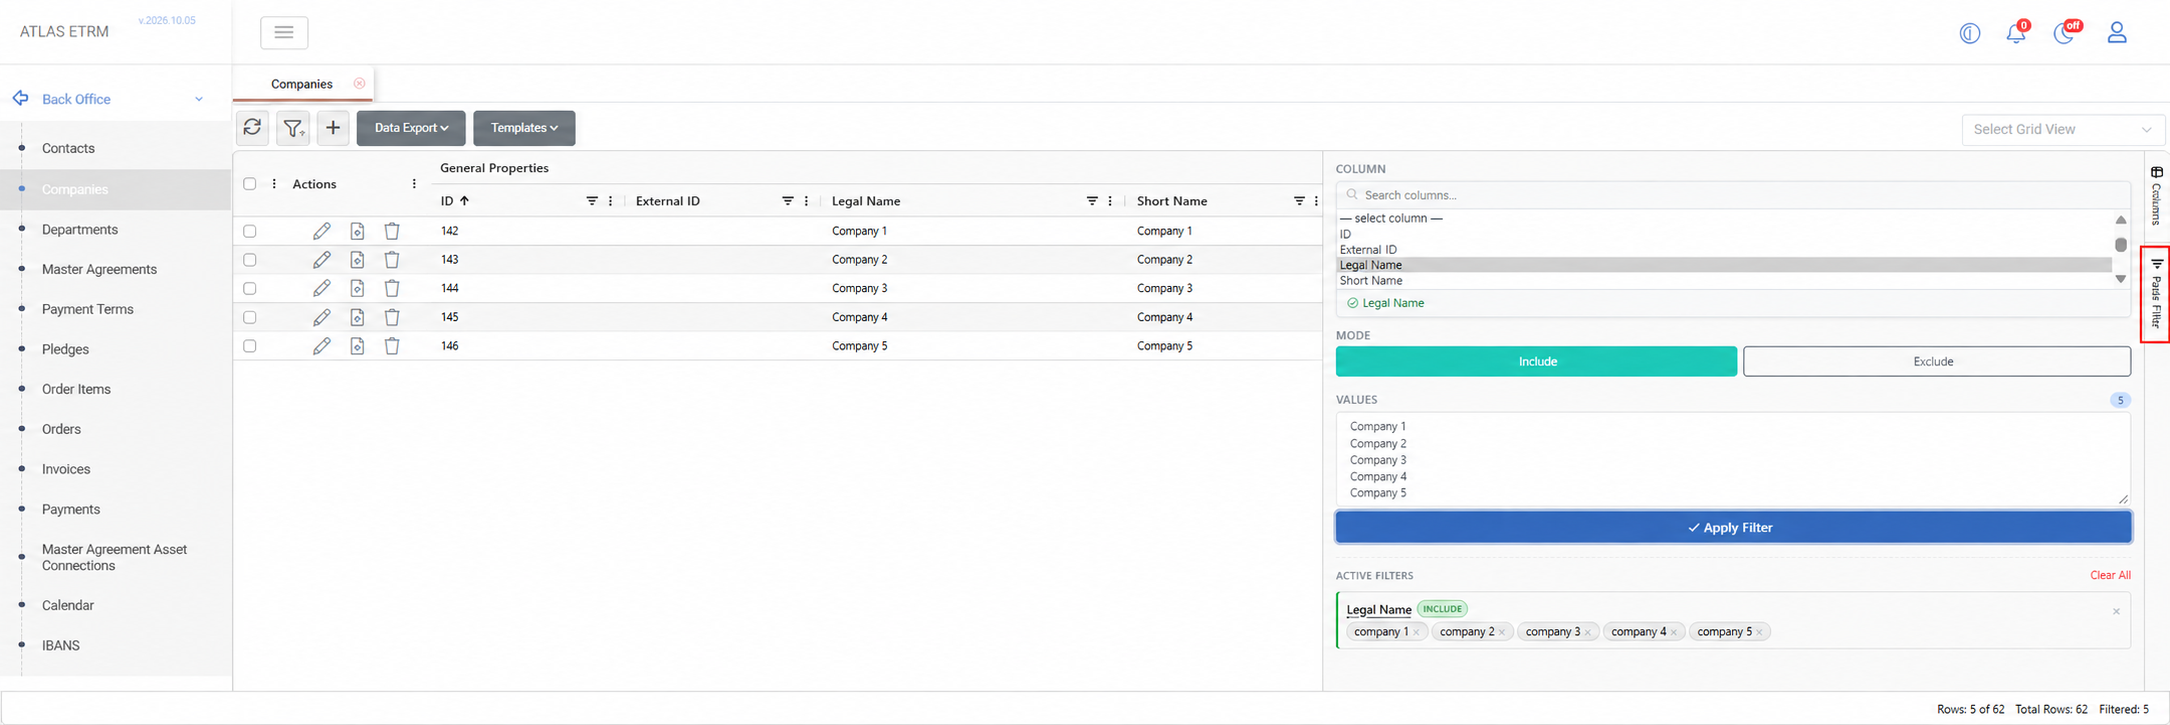Click pencil icon for Company 5 row
This screenshot has height=725, width=2170.
point(321,346)
